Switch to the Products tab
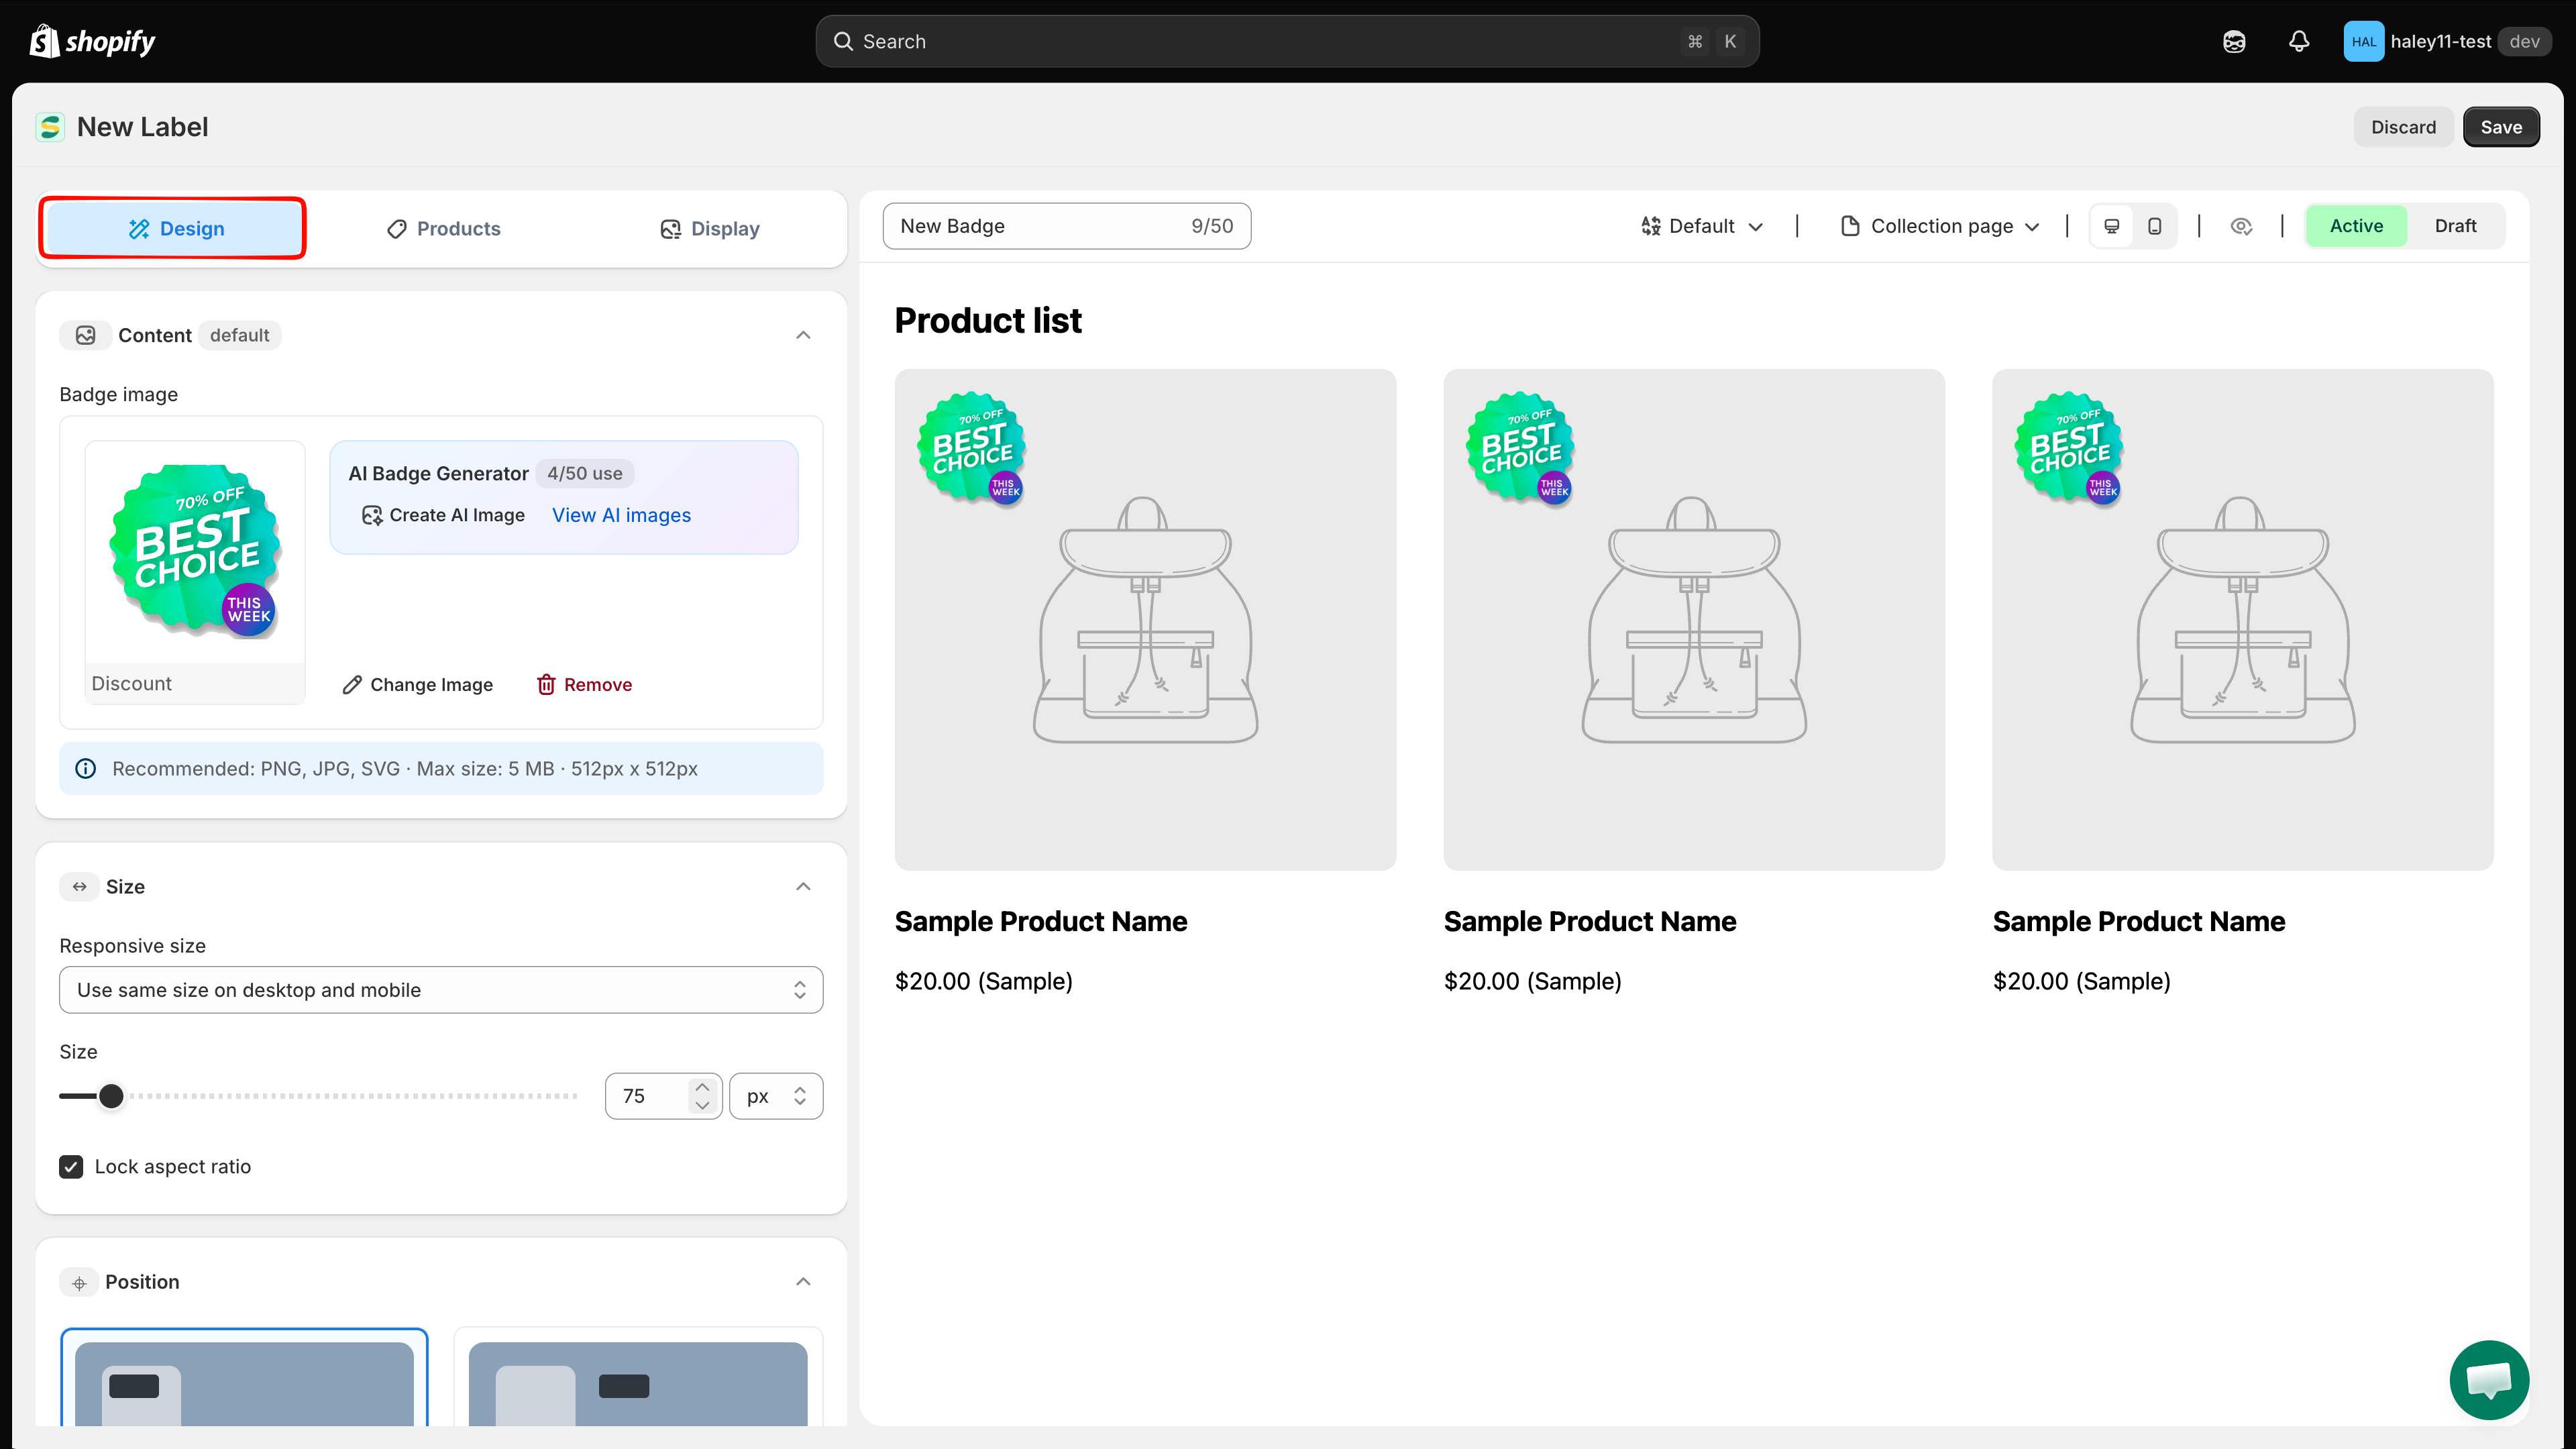The width and height of the screenshot is (2576, 1449). pos(443,229)
